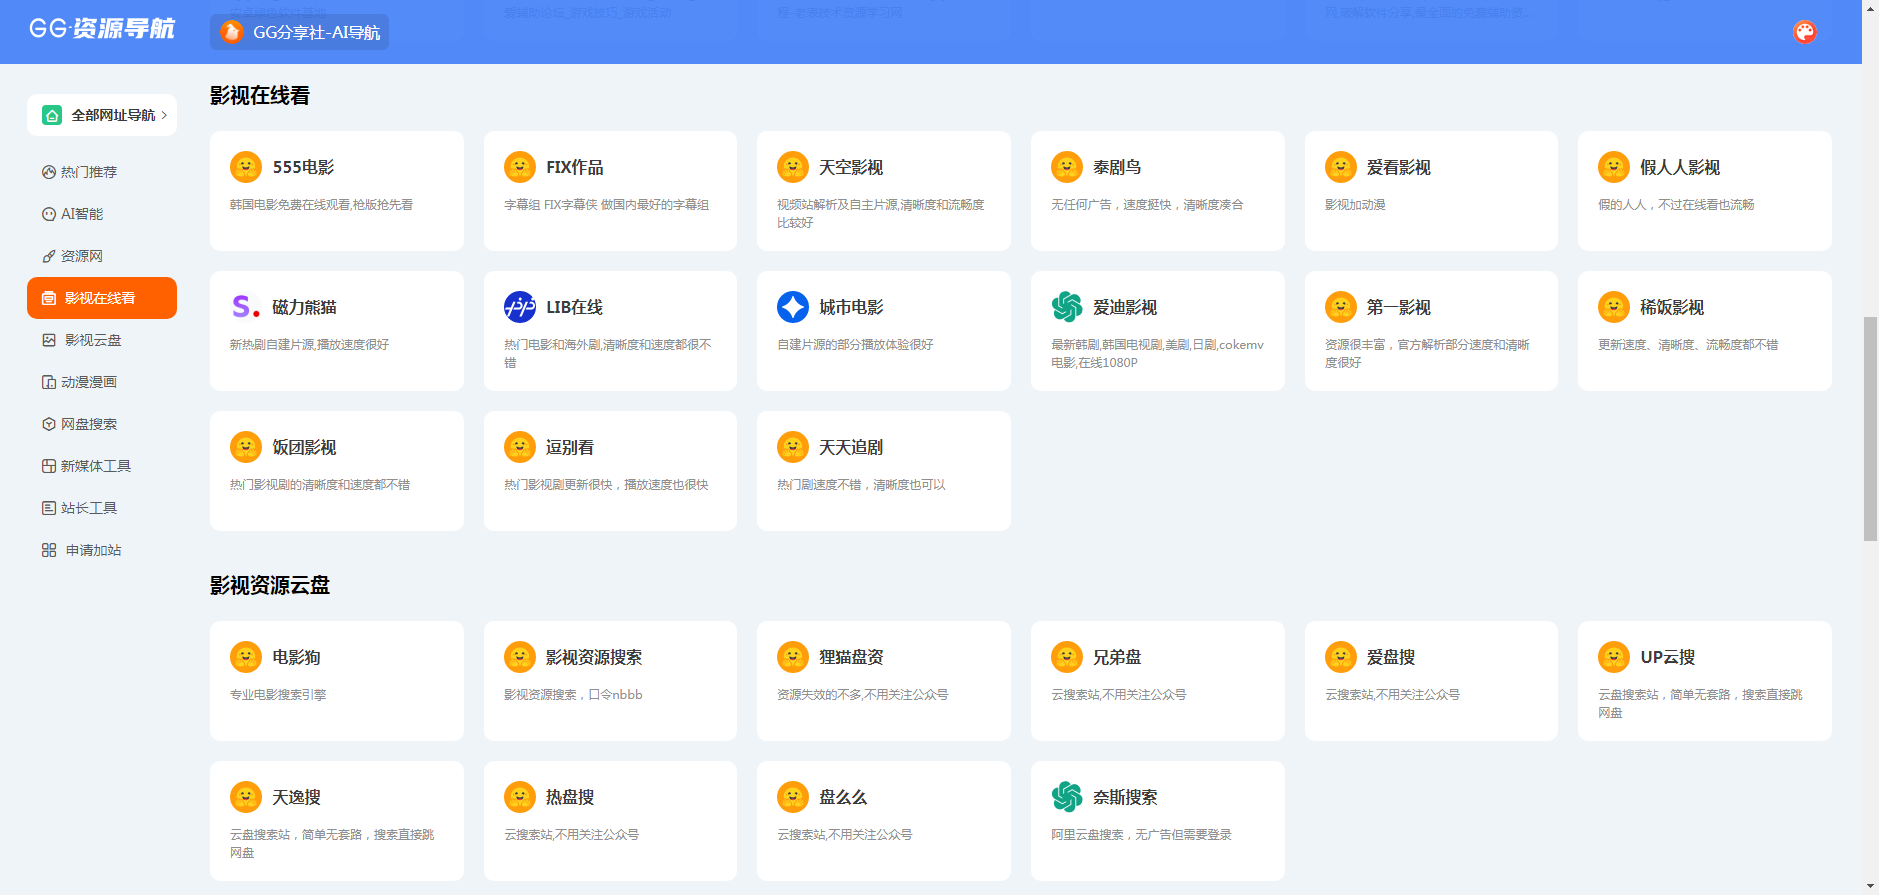
Task: Open the 稀饭影视 card title
Action: (x=1672, y=307)
